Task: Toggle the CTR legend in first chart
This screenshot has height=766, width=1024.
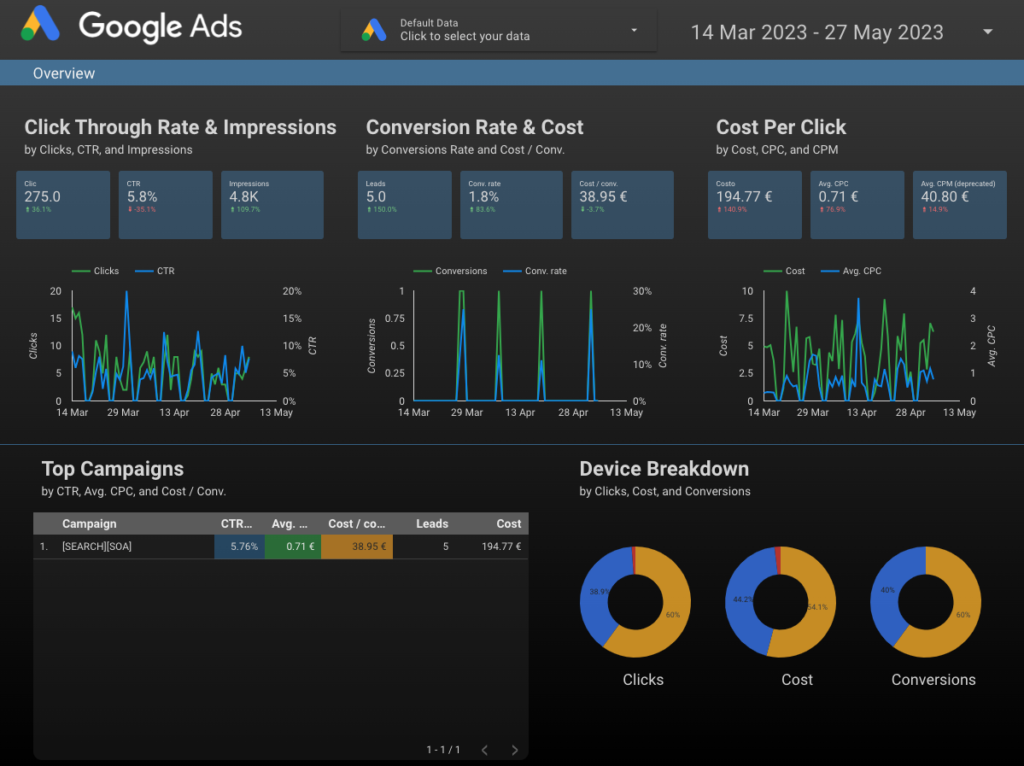Action: click(x=155, y=271)
